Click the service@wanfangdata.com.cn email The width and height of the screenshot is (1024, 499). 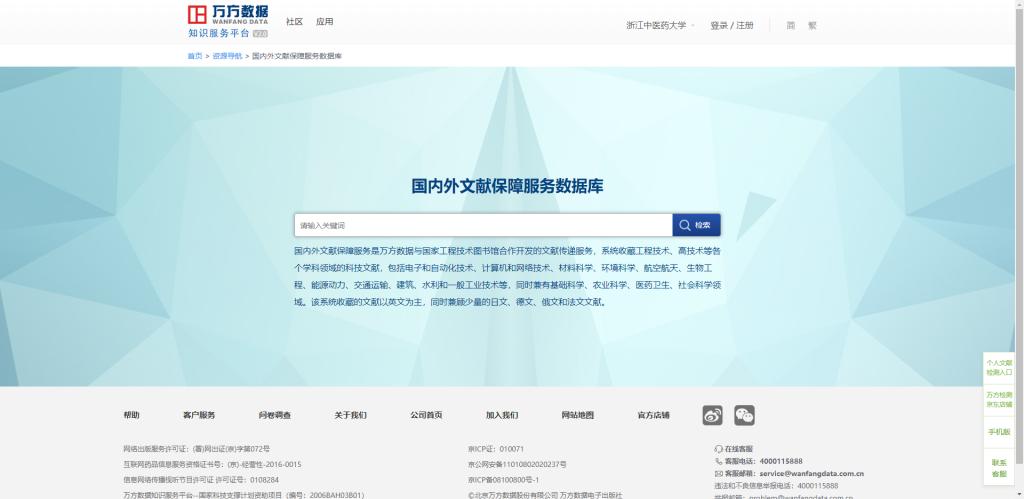click(812, 474)
